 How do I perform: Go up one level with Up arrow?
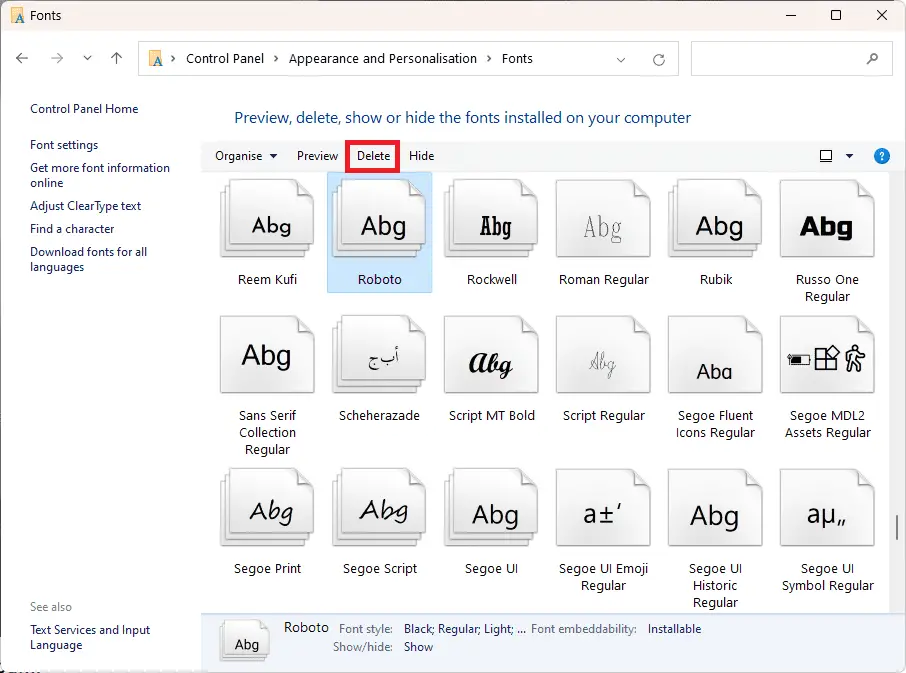(117, 58)
